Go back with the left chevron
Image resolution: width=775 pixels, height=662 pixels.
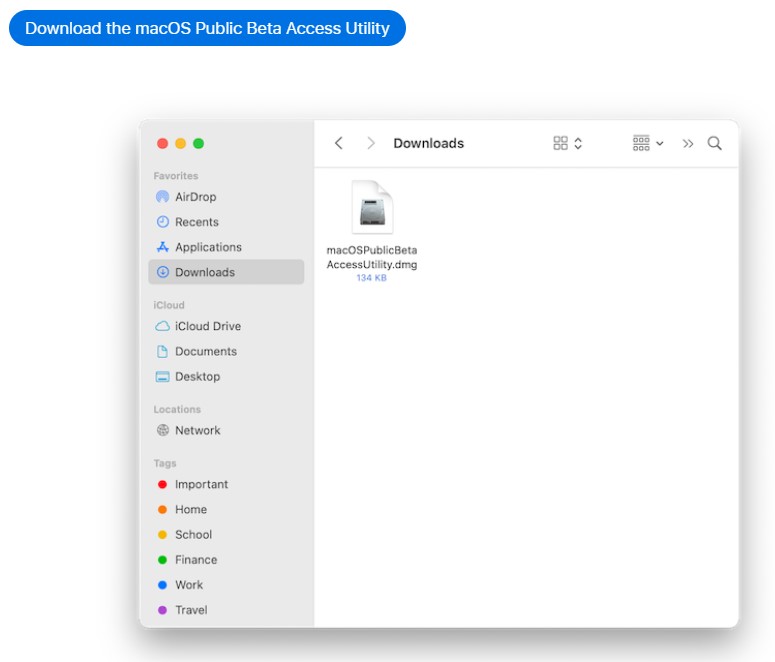[339, 143]
